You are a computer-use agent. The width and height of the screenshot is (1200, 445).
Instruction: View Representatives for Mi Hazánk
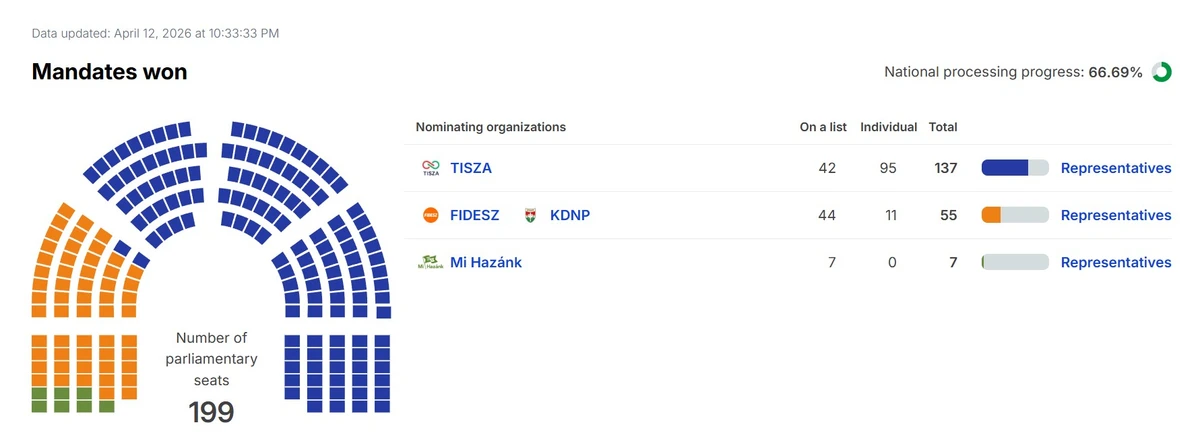[x=1115, y=262]
